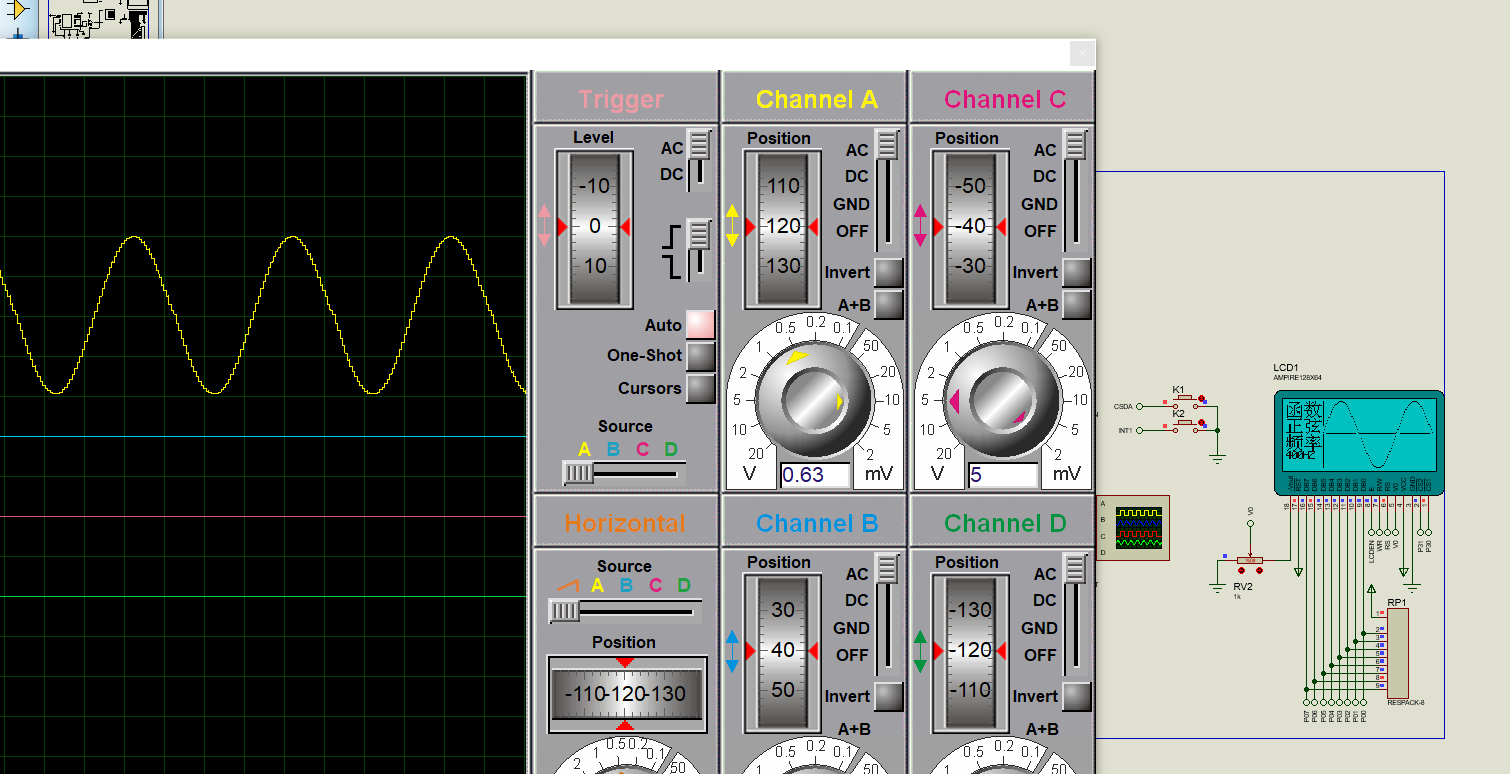Click the Horizontal header label

pyautogui.click(x=624, y=523)
